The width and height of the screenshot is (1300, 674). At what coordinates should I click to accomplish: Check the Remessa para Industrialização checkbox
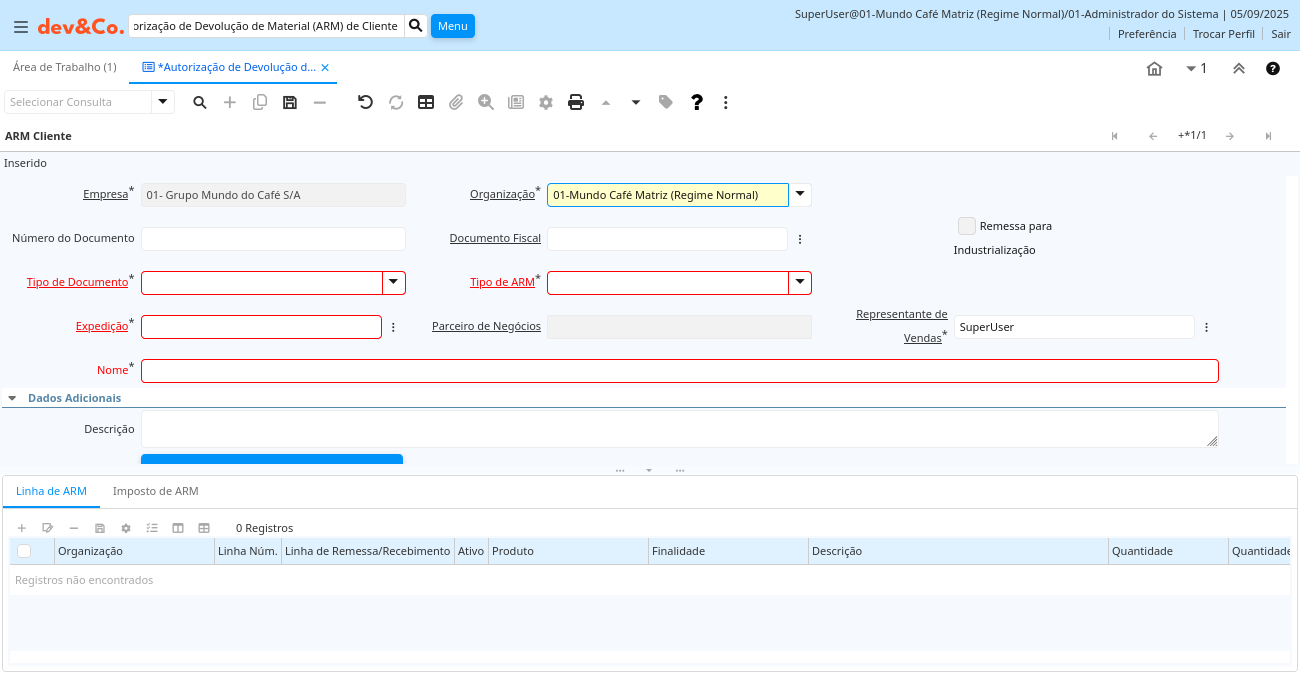(x=966, y=226)
